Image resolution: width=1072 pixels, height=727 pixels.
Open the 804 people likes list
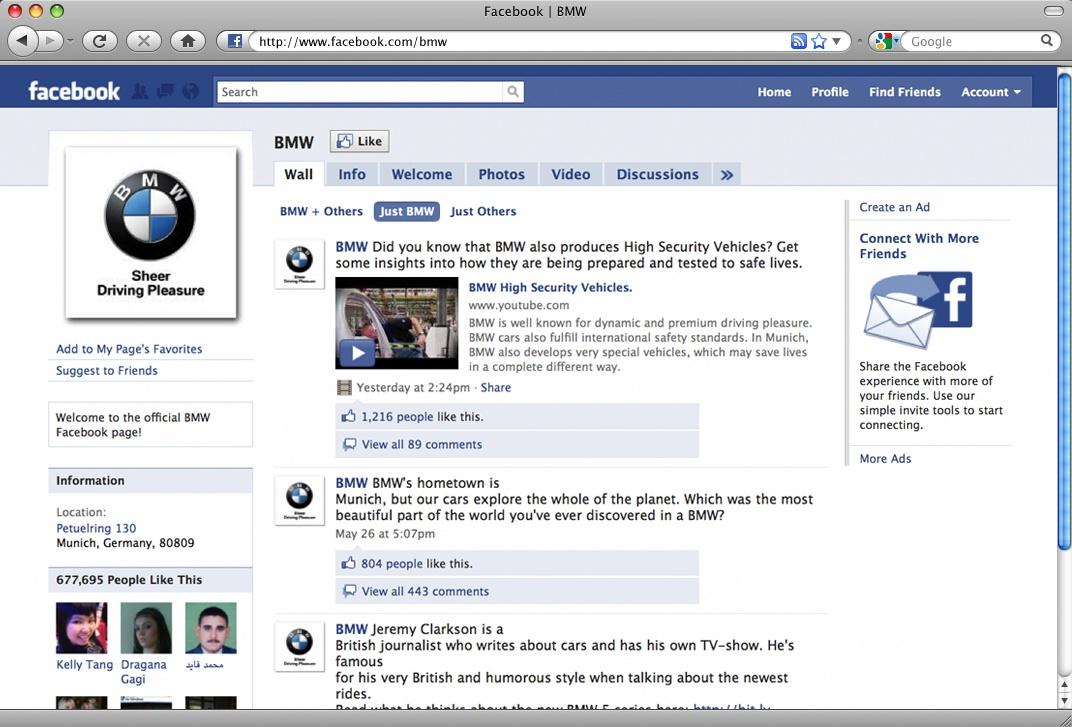(x=392, y=564)
